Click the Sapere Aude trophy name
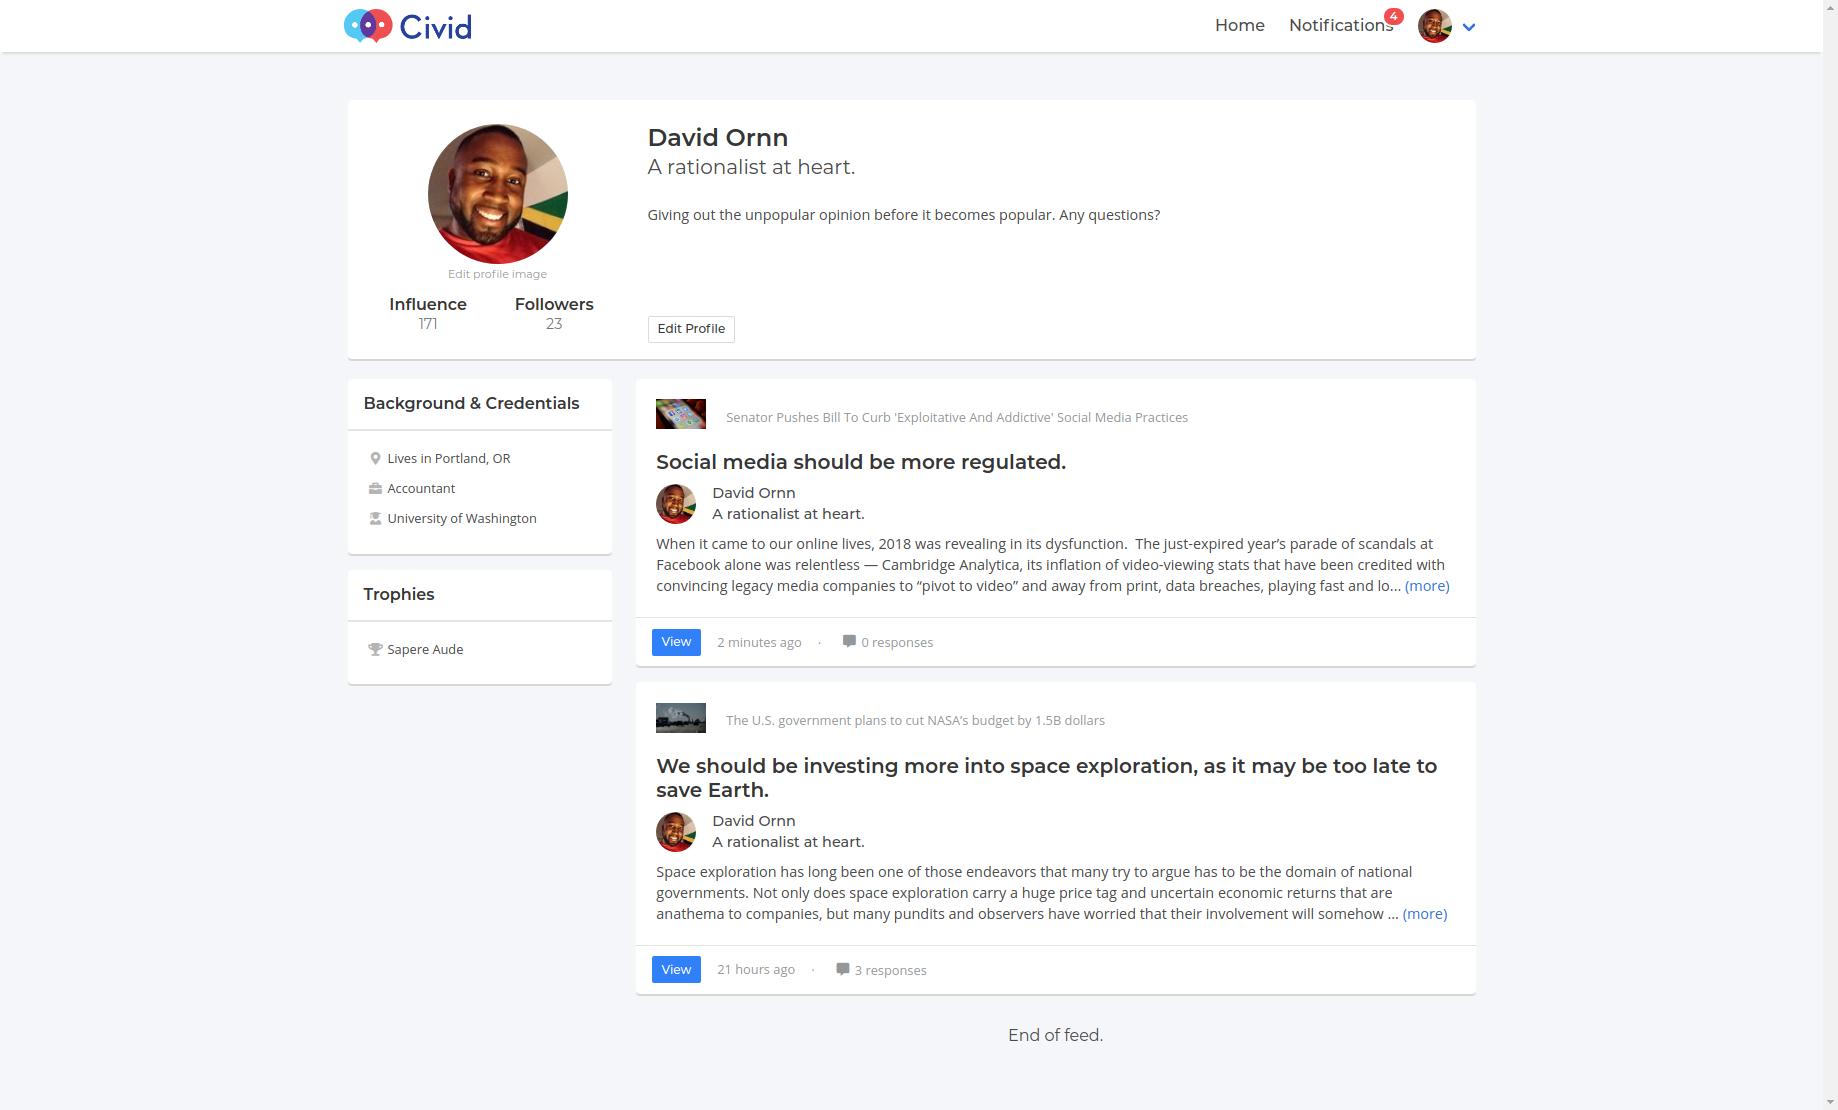 coord(425,650)
